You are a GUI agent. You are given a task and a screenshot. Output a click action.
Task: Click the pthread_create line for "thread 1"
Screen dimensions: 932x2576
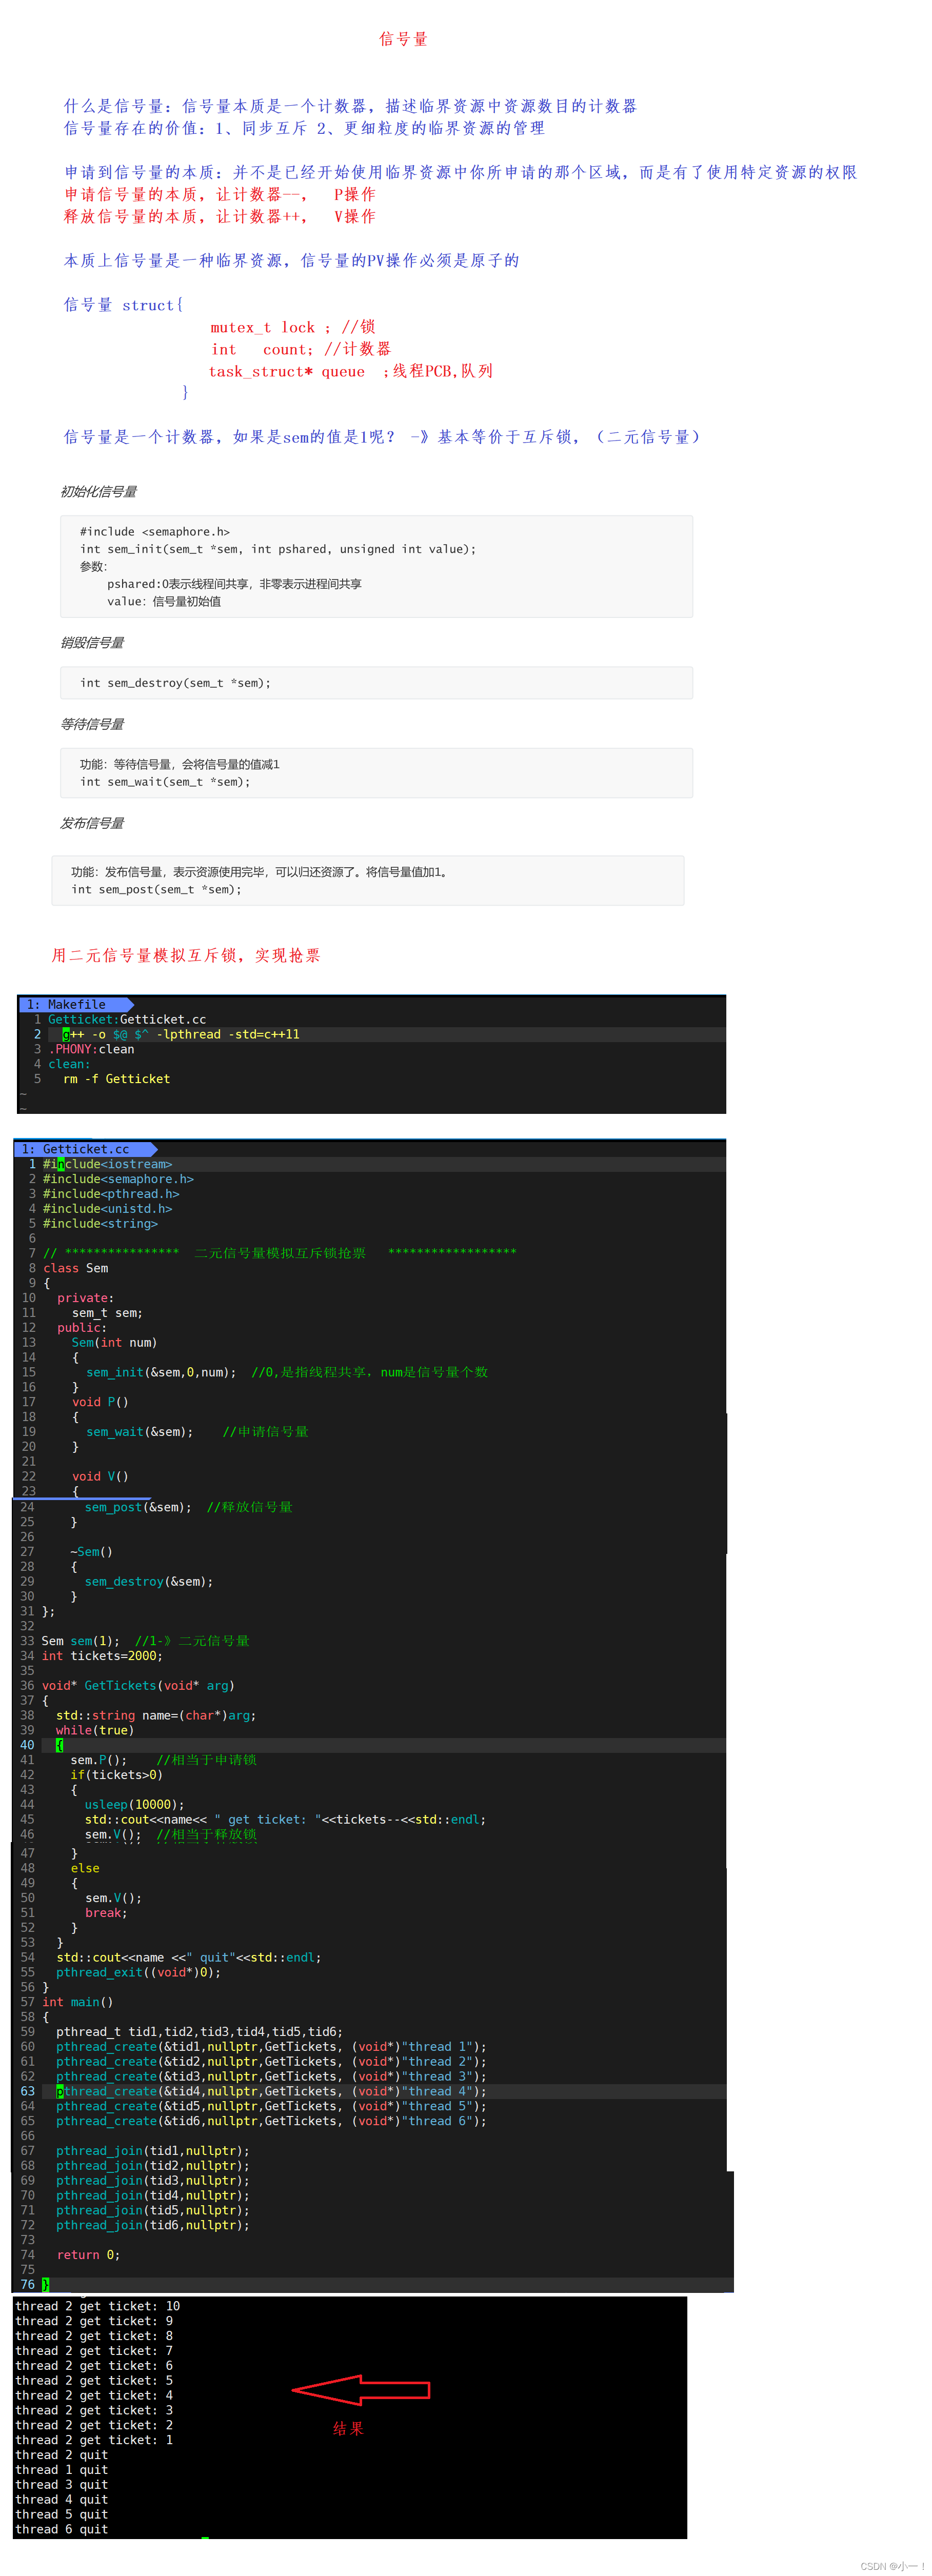(x=271, y=2046)
